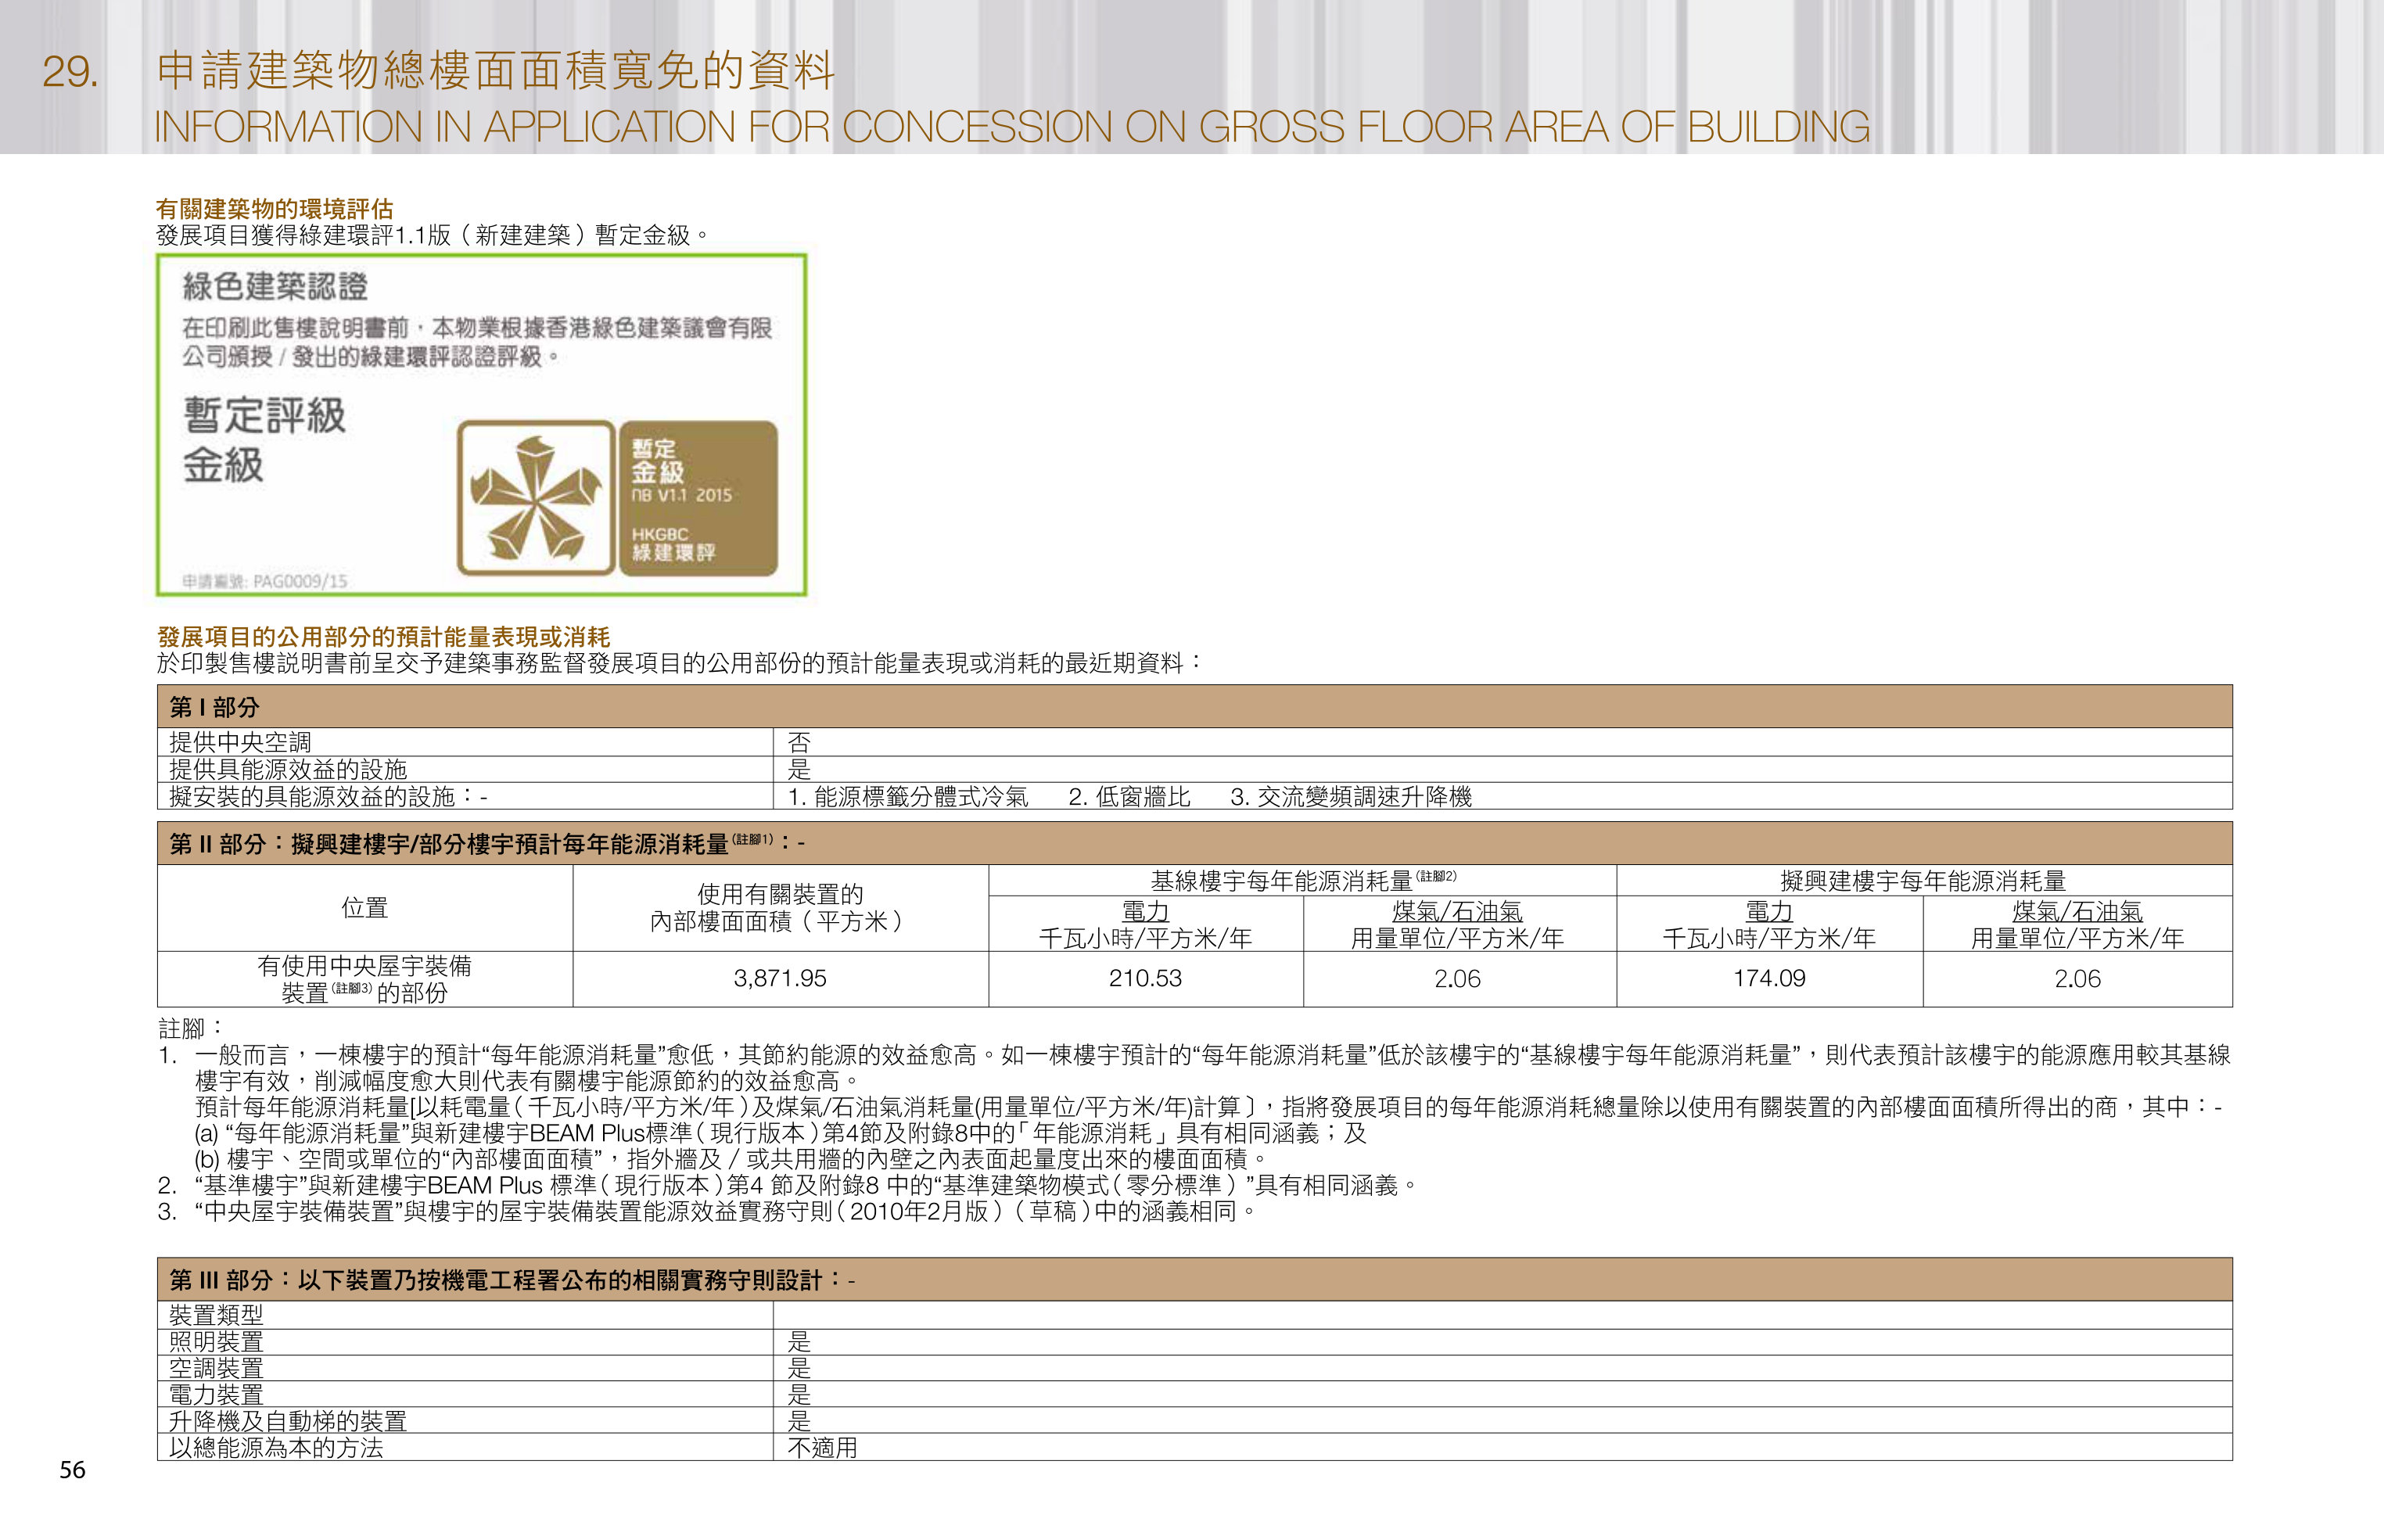The image size is (2384, 1540).
Task: Click the baseline electricity value 210.53
Action: 1145,978
